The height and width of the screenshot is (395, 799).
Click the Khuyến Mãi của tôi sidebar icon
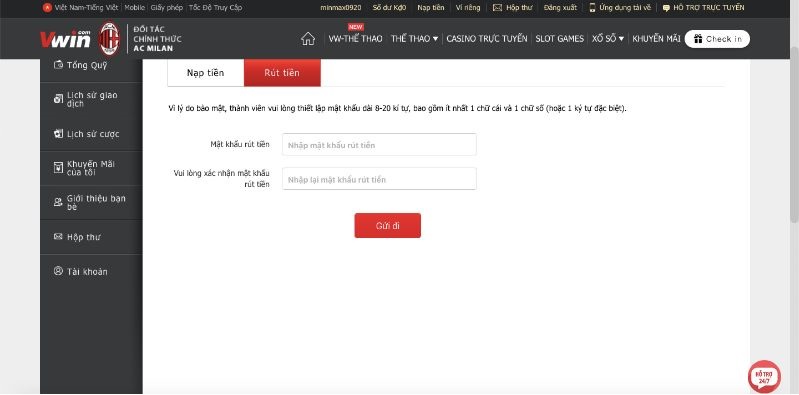[58, 168]
